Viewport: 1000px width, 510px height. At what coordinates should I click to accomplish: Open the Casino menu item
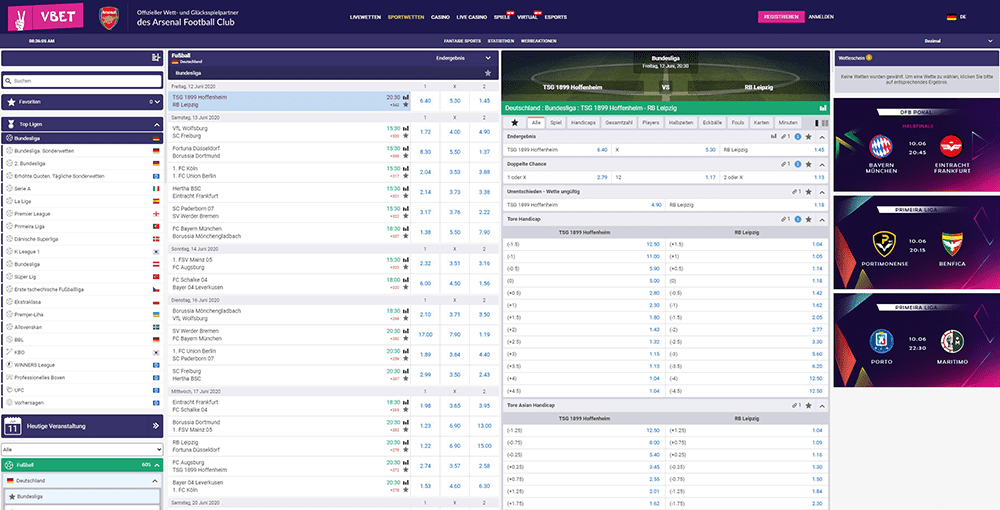[440, 17]
